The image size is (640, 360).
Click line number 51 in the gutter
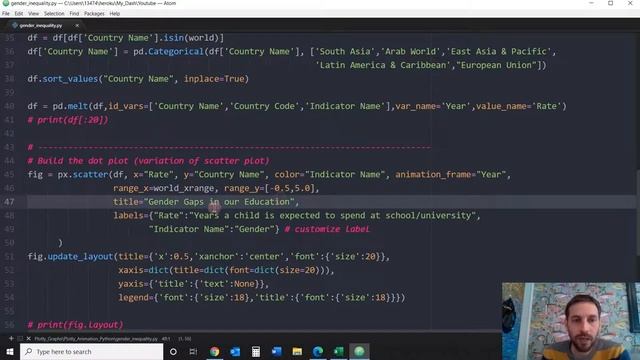click(9, 256)
